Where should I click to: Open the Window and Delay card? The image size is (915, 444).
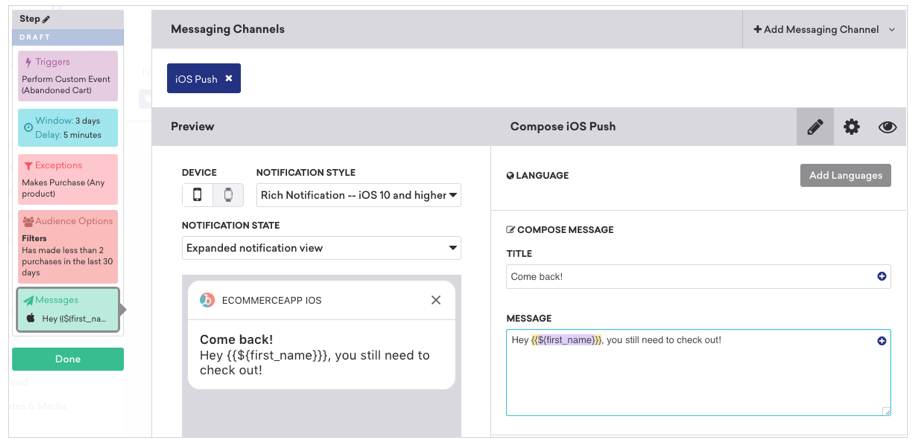click(x=68, y=128)
